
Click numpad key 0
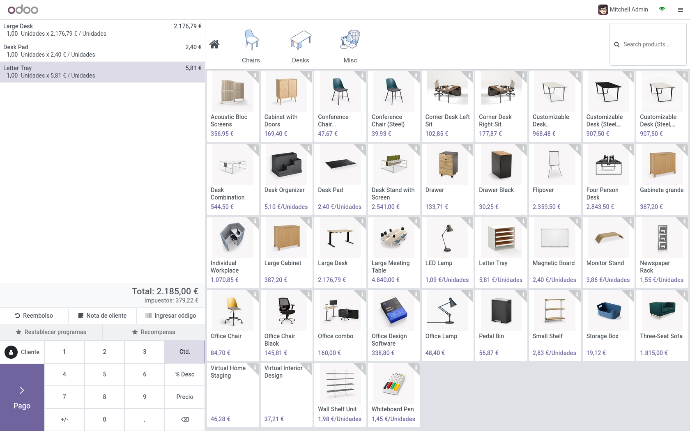coord(104,419)
